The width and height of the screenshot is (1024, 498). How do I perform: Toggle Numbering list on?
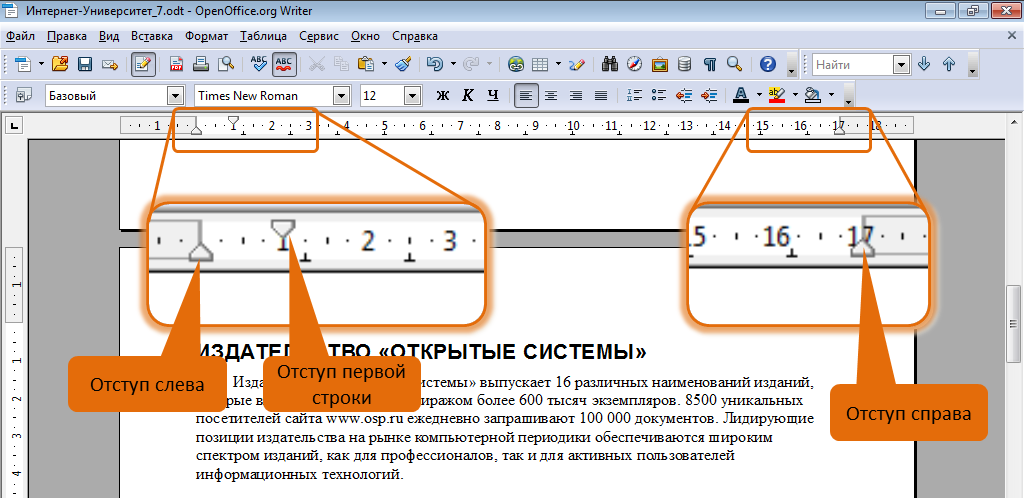coord(634,96)
